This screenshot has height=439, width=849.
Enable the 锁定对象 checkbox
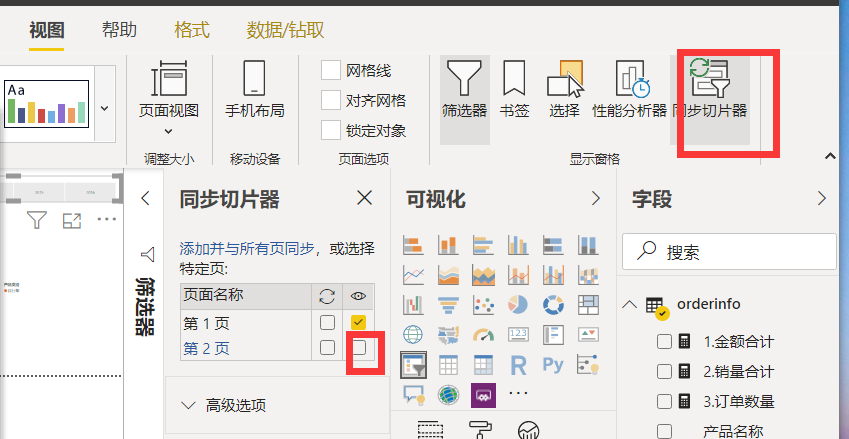330,130
